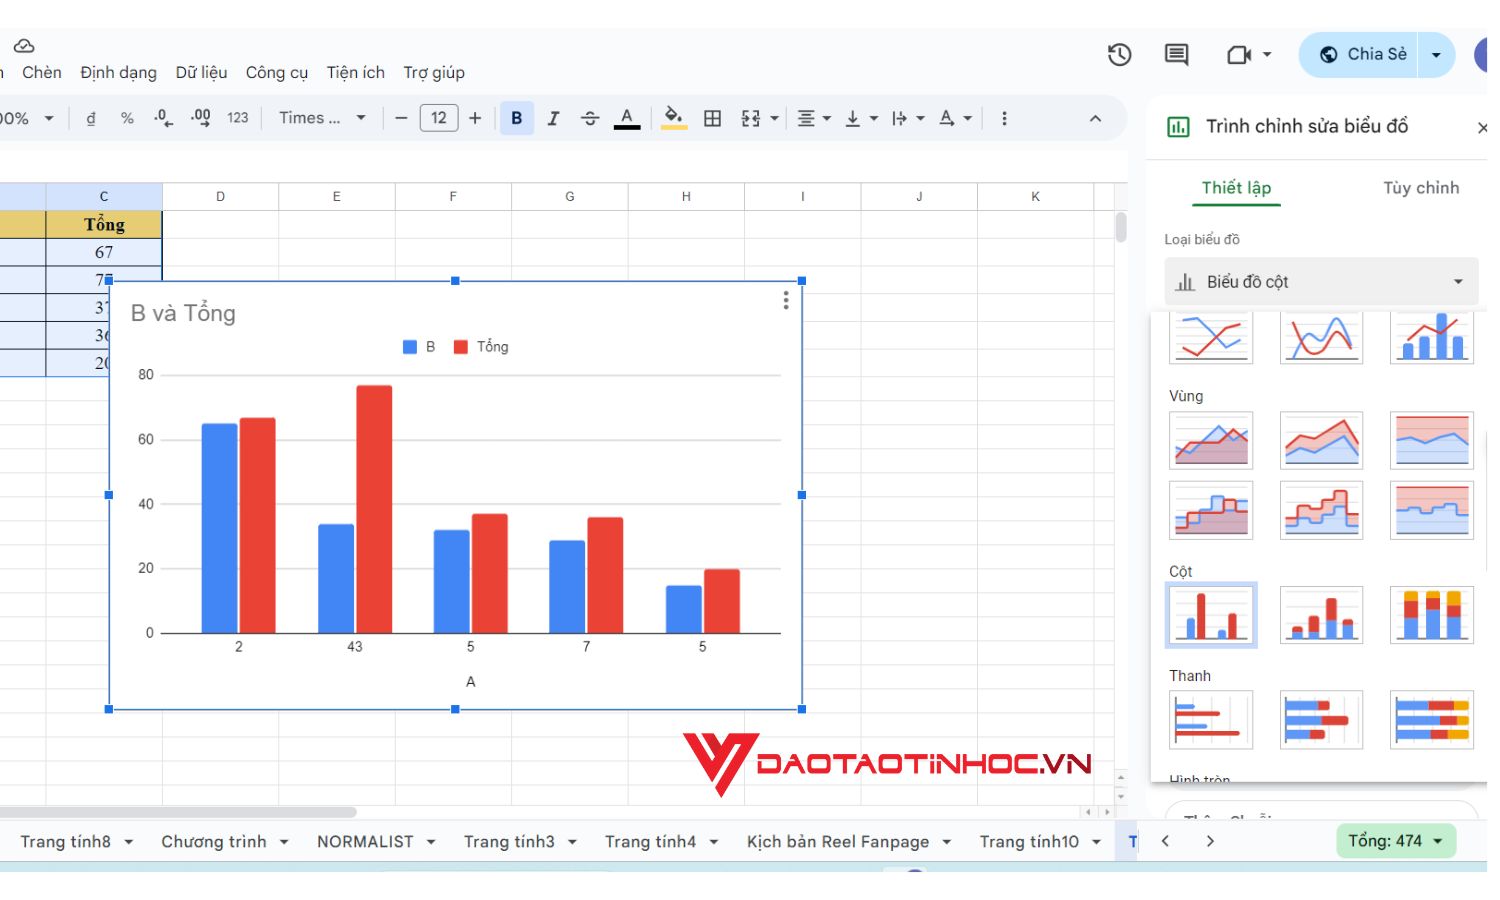1500x900 pixels.
Task: Open version history
Action: tap(1119, 55)
